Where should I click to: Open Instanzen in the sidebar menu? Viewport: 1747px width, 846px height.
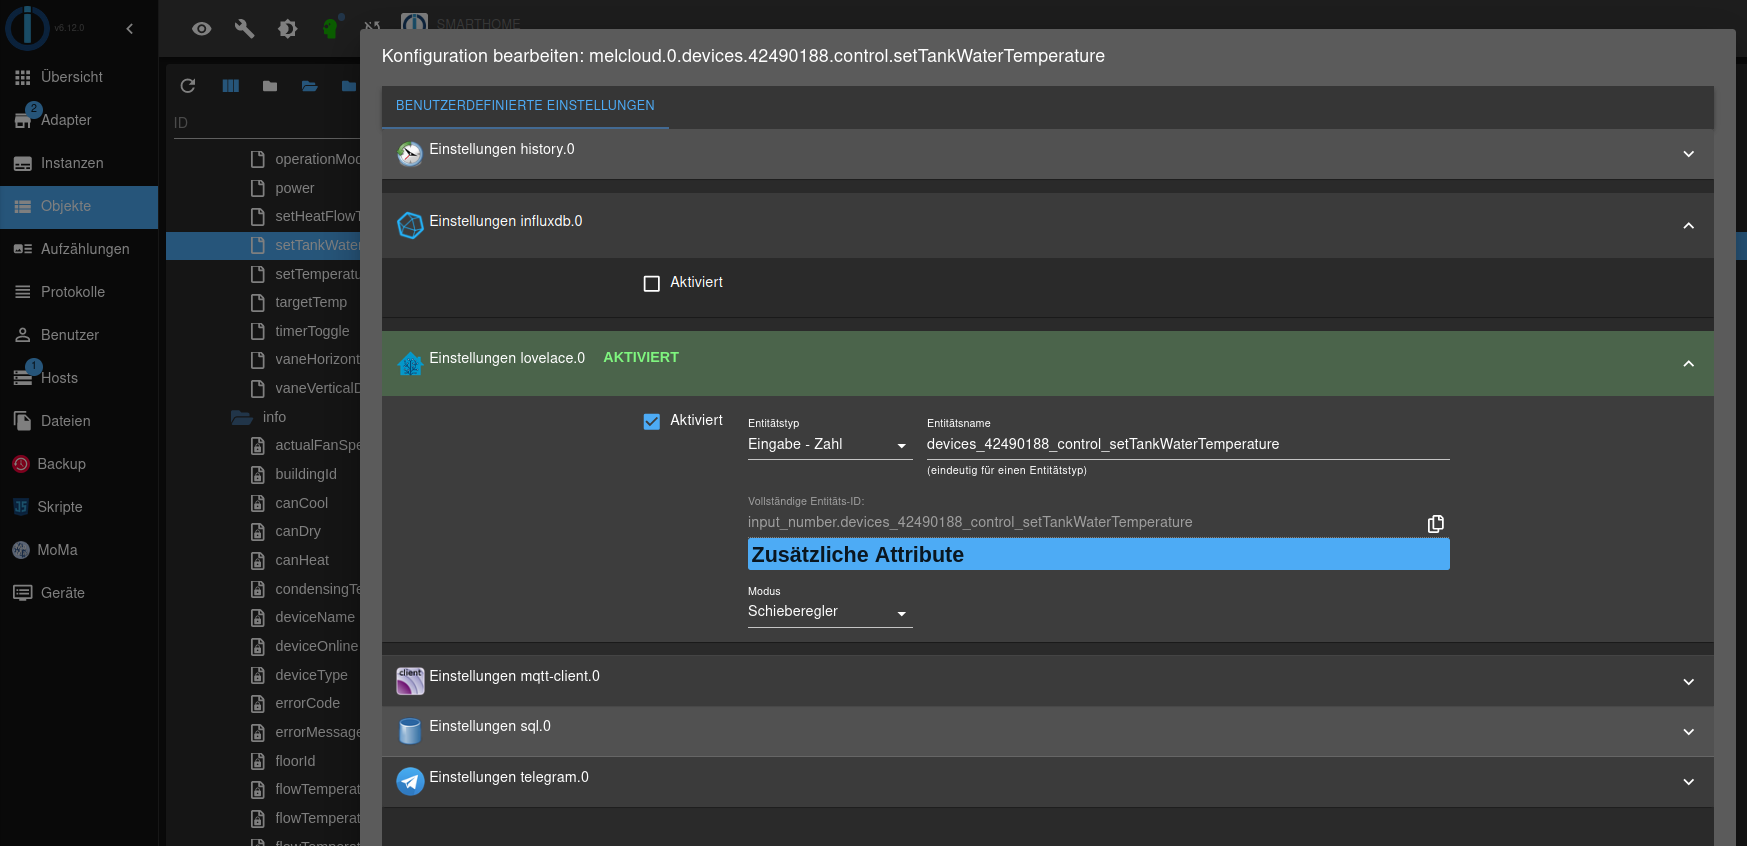pyautogui.click(x=72, y=163)
